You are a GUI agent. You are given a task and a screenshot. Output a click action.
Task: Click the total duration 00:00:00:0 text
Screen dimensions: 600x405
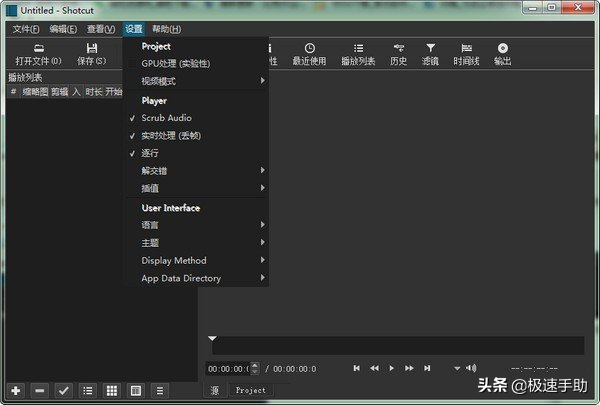click(295, 369)
